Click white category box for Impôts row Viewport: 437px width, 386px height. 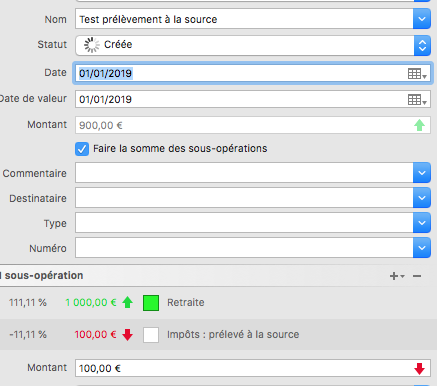click(x=151, y=335)
